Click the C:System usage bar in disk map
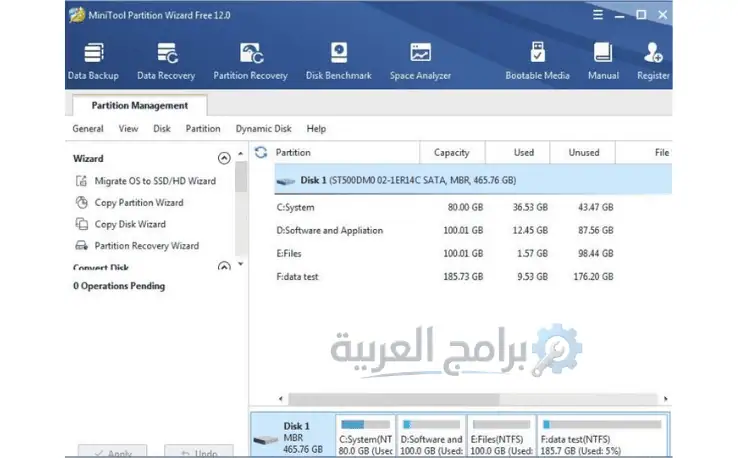 click(x=366, y=424)
